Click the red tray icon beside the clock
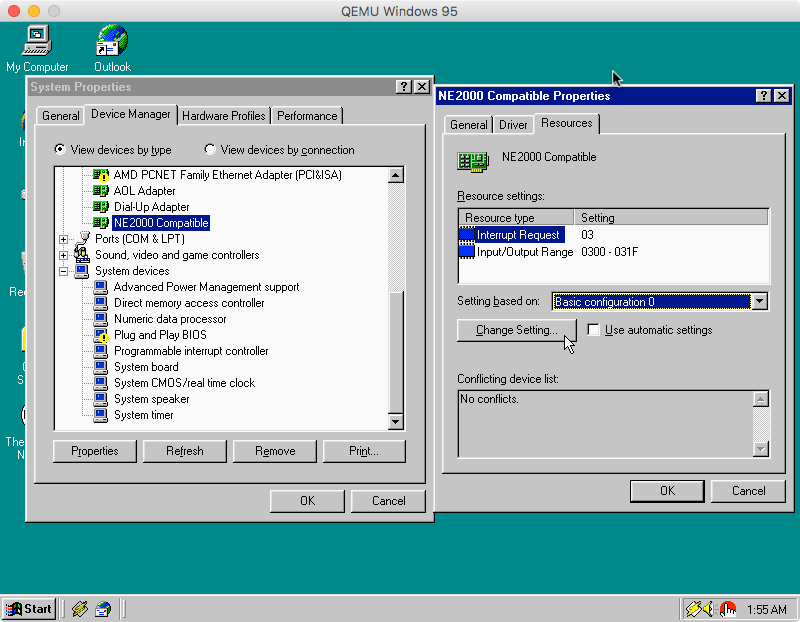Screen dimensions: 800x622 click(x=727, y=609)
